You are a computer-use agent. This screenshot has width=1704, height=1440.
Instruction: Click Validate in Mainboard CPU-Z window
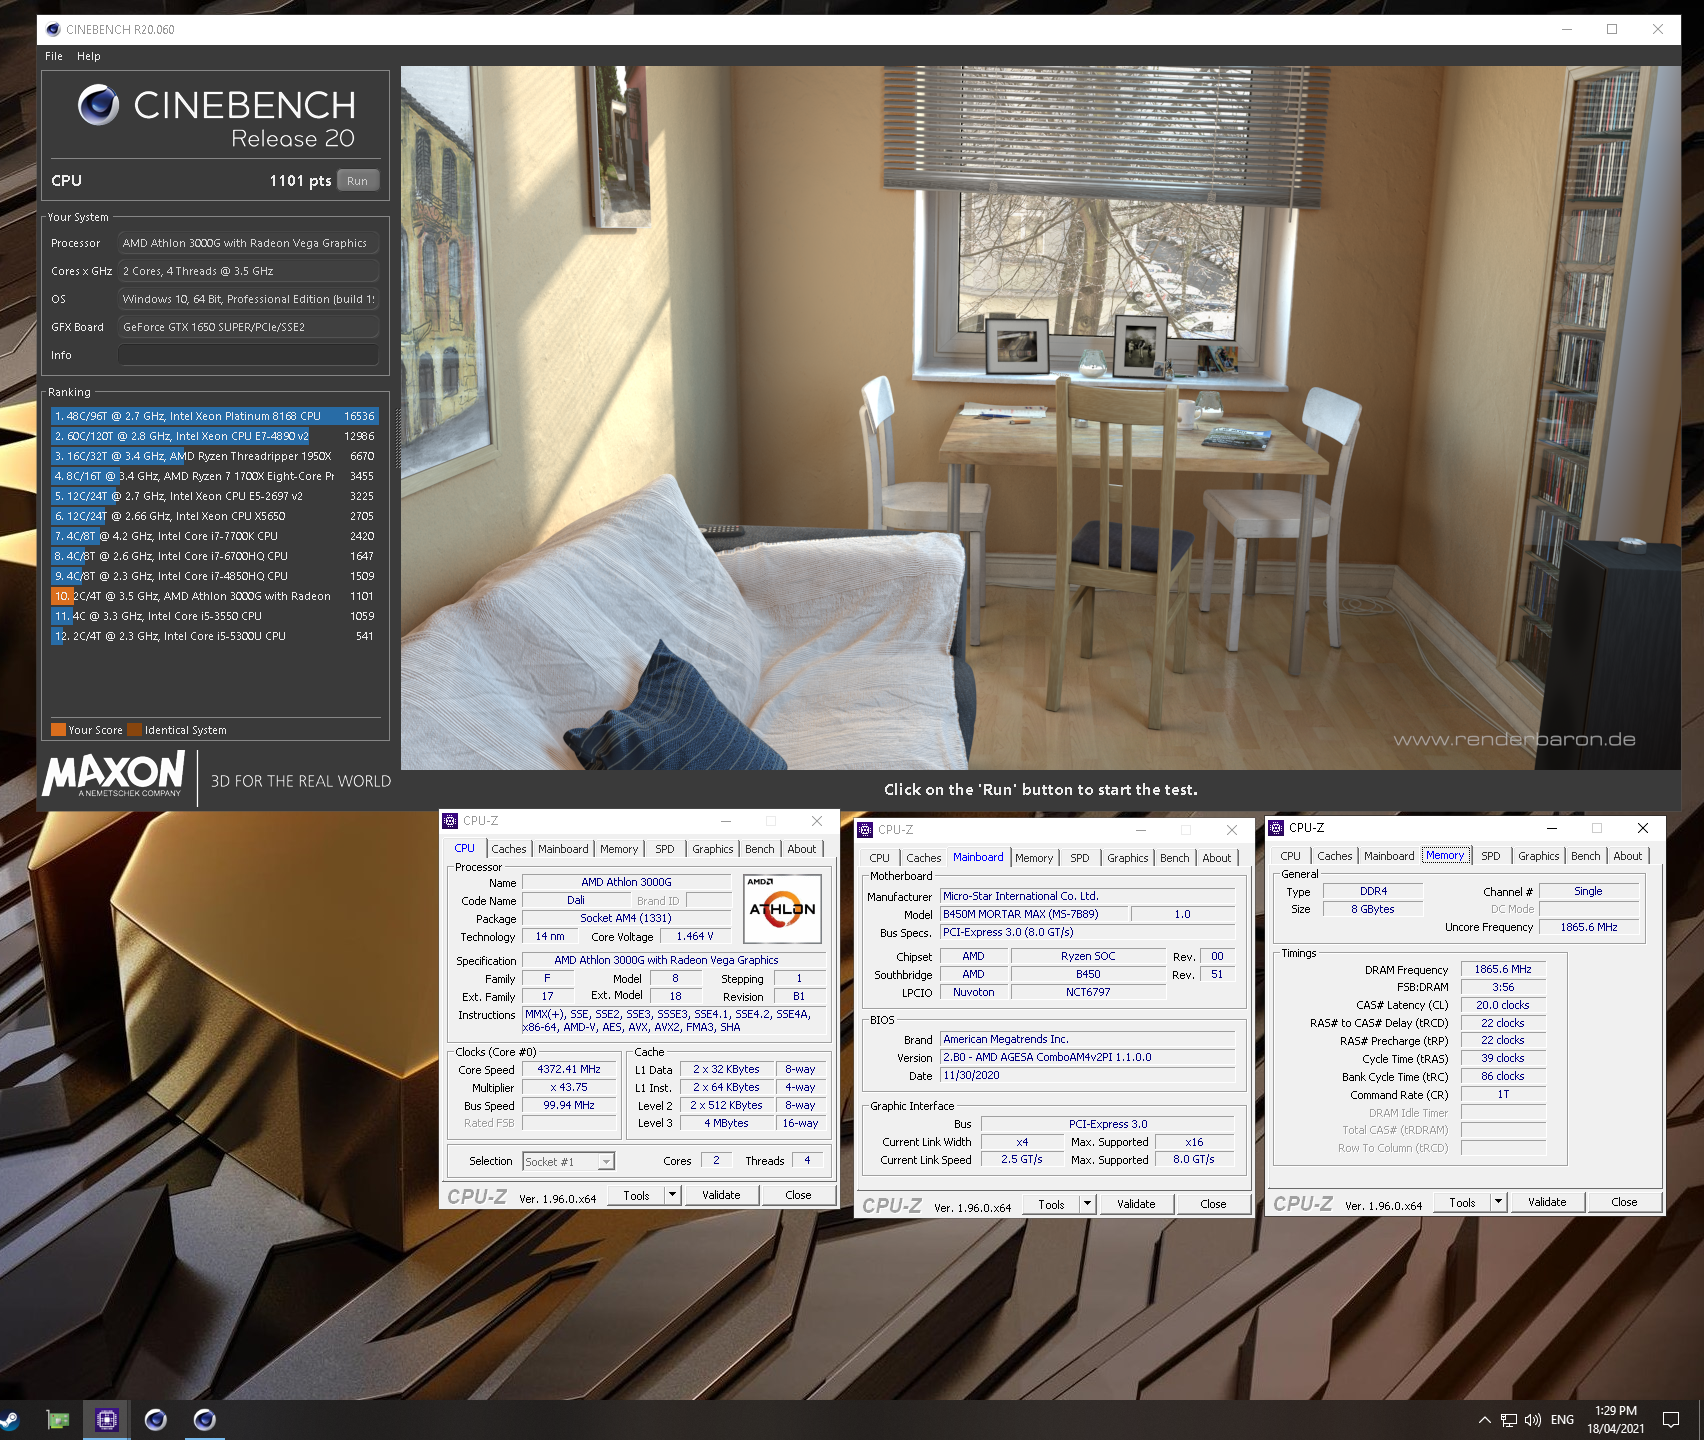click(1136, 1204)
